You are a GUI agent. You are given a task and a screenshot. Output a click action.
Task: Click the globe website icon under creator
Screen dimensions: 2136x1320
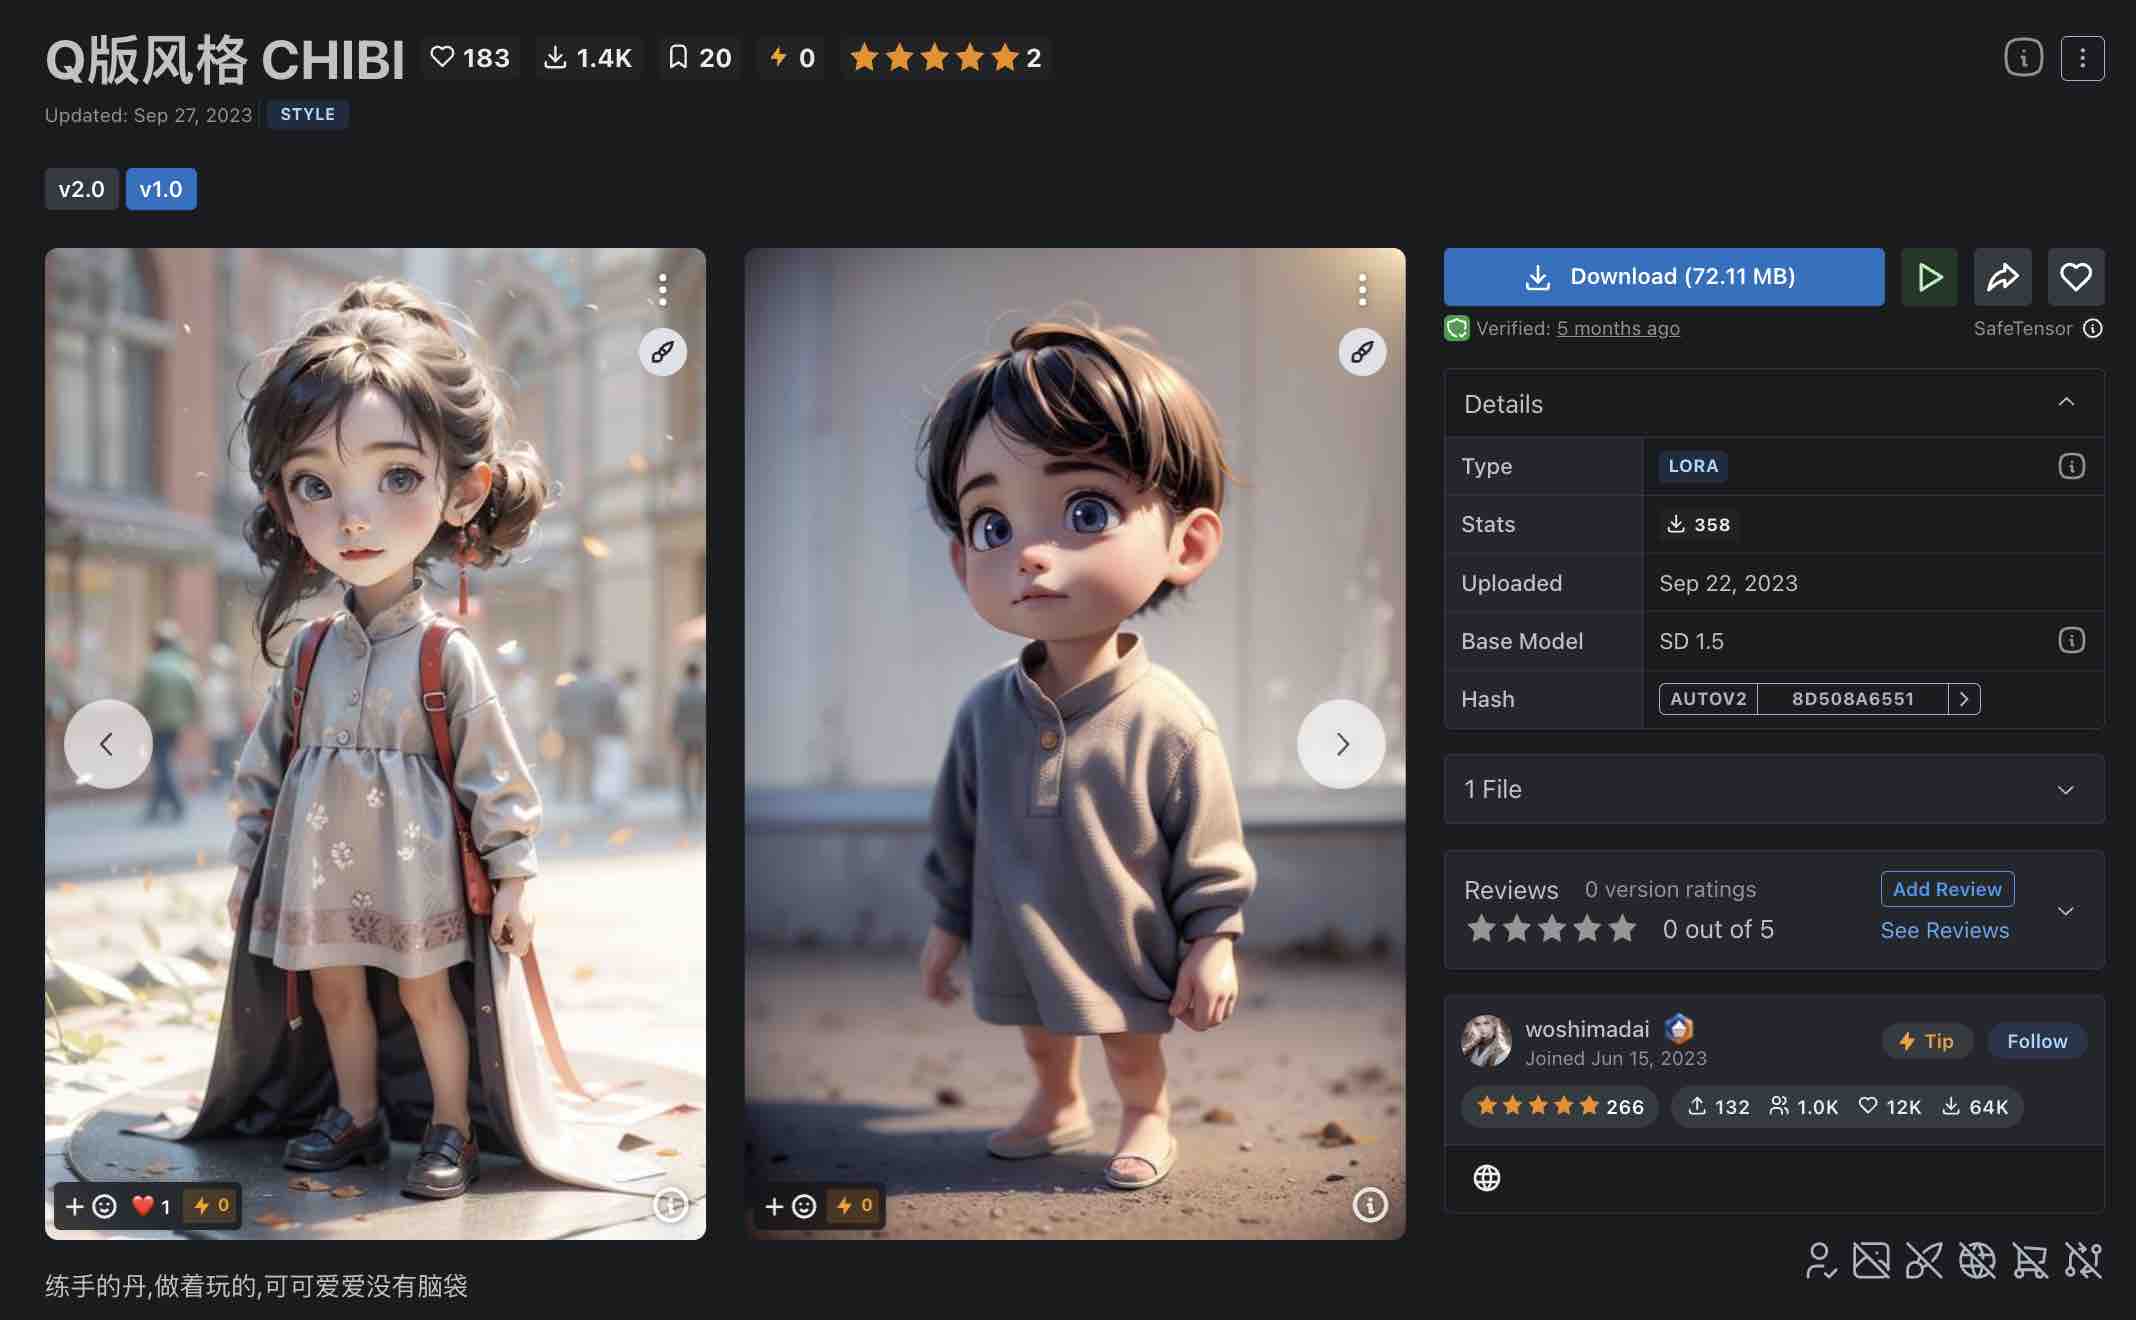(1487, 1178)
